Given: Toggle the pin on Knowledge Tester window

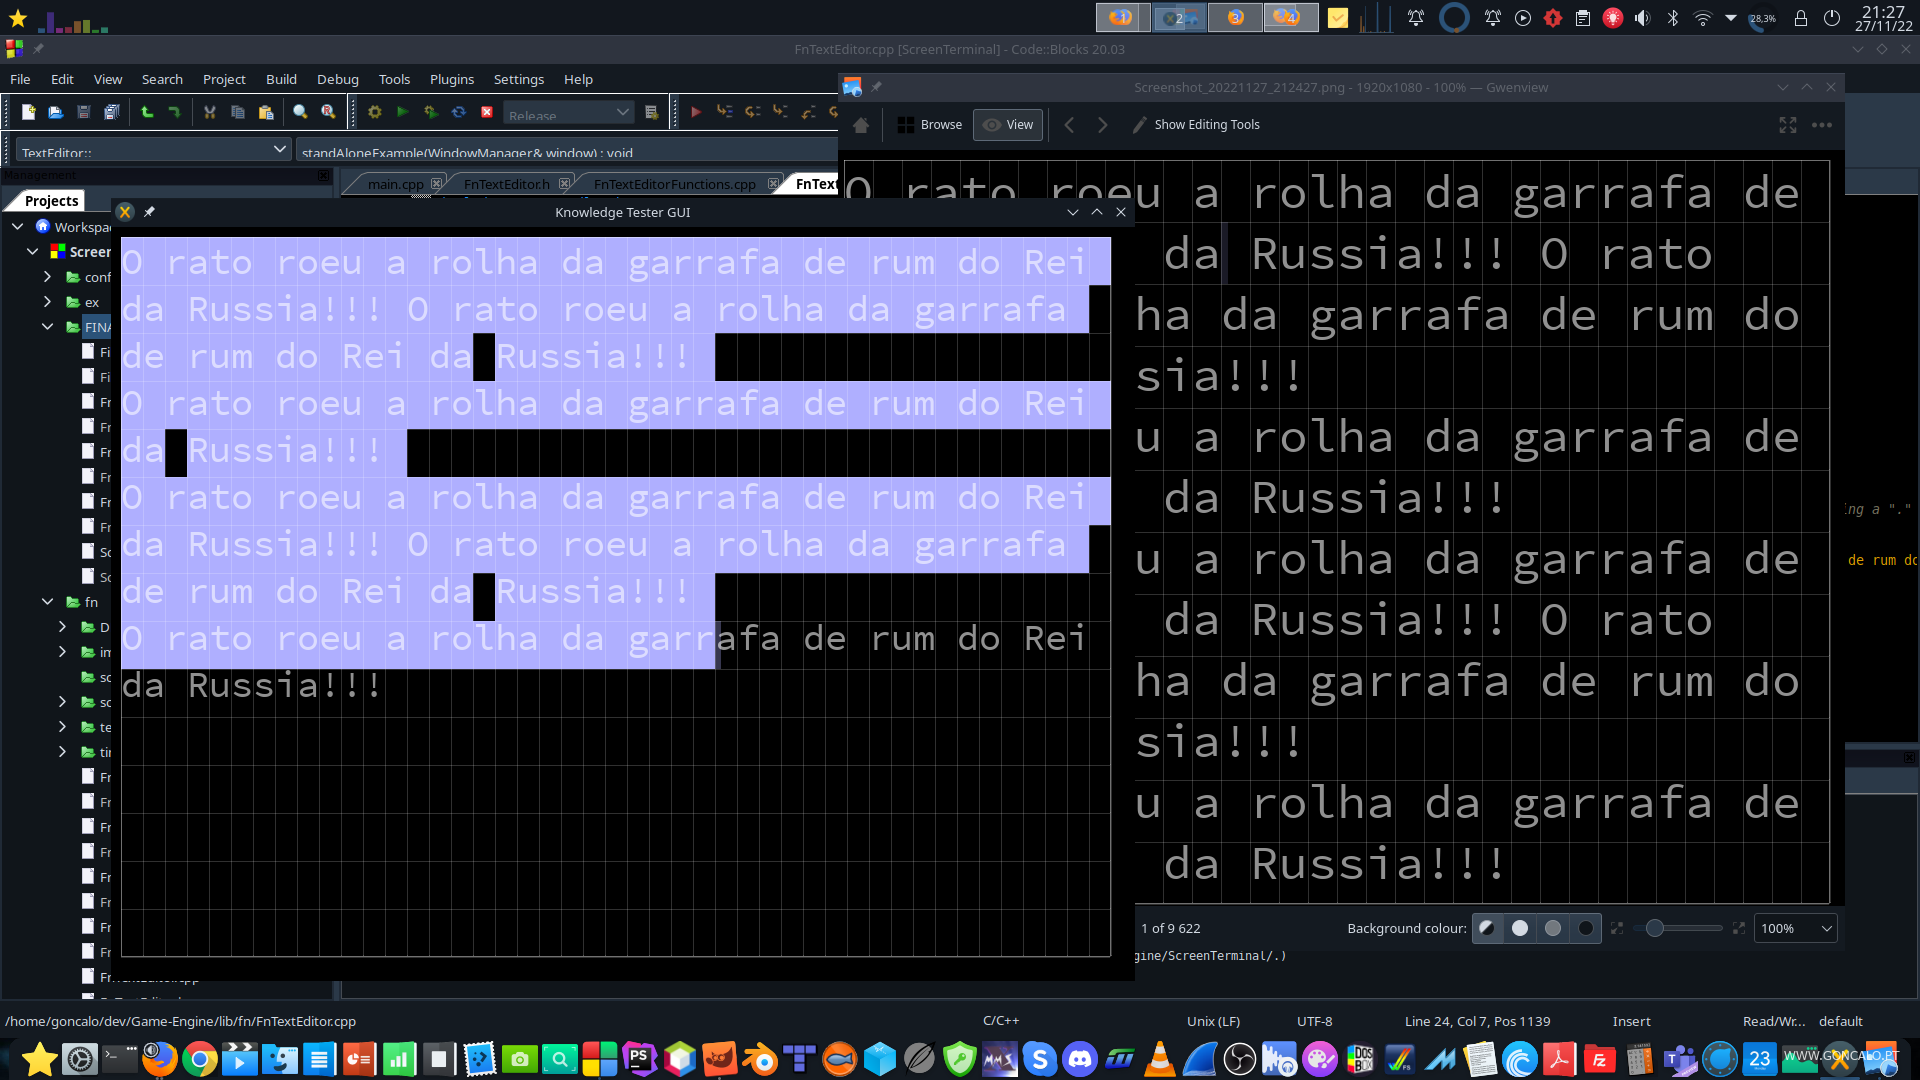Looking at the screenshot, I should 149,212.
